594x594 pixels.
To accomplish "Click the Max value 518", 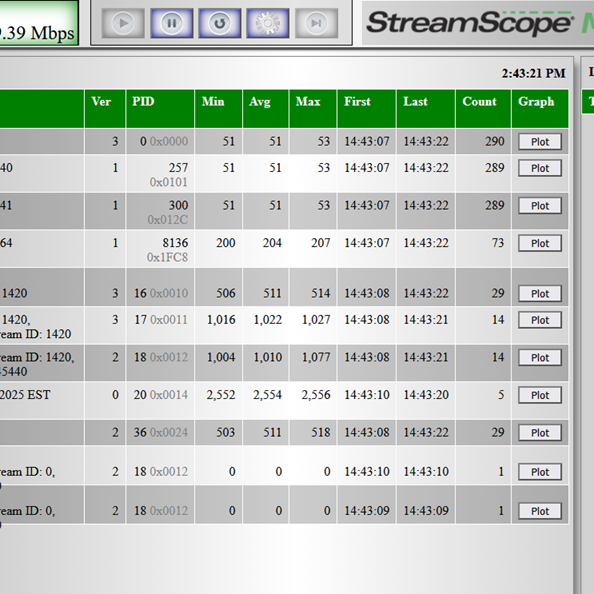I will tap(320, 432).
